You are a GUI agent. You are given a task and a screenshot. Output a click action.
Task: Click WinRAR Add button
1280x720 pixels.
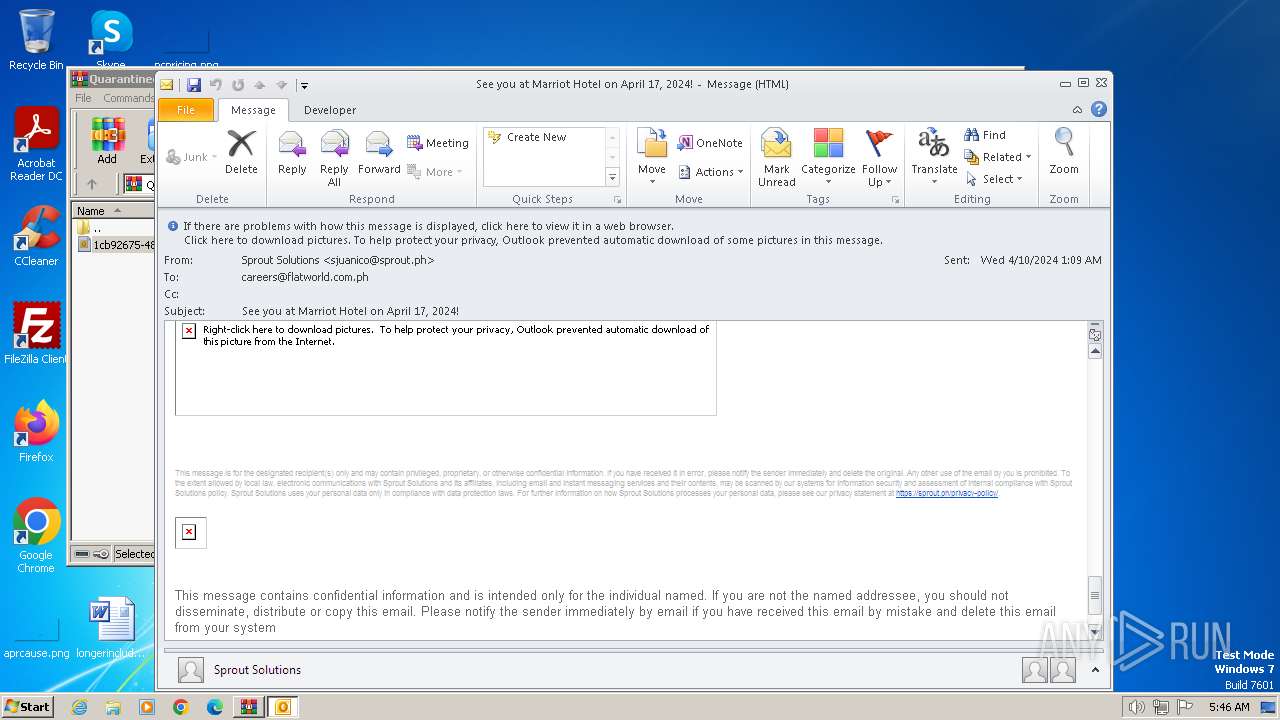(107, 141)
